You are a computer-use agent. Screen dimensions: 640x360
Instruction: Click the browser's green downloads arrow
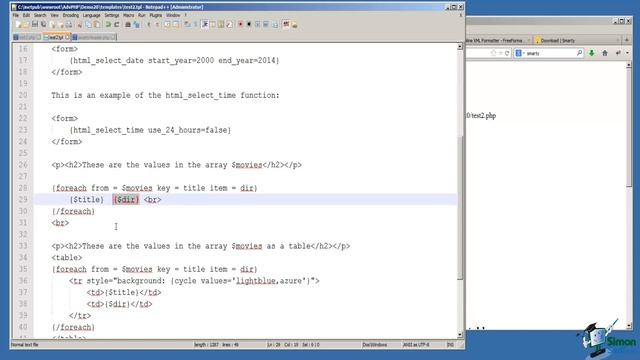(591, 53)
